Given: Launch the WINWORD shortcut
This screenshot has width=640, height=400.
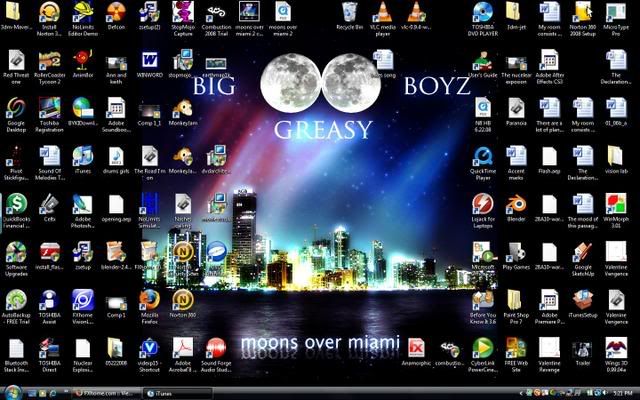Looking at the screenshot, I should [x=149, y=64].
